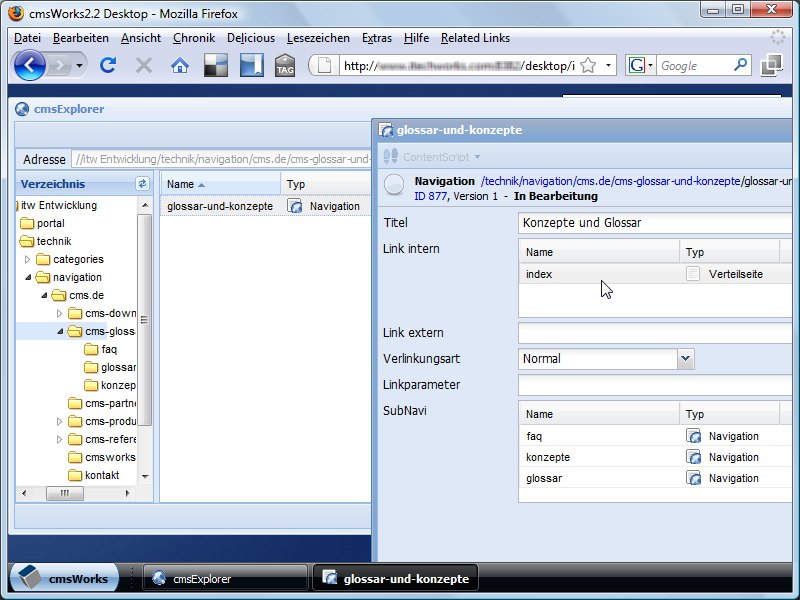
Task: Expand the cms-produ folder
Action: (60, 421)
